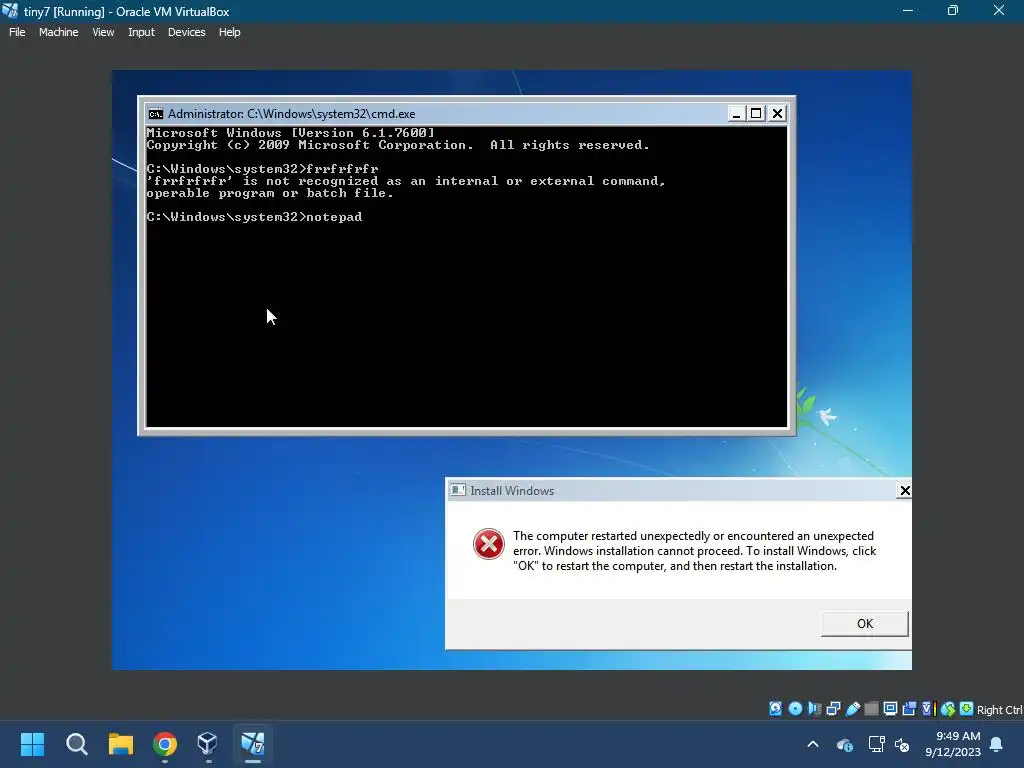This screenshot has height=768, width=1024.
Task: Open taskbar Search
Action: pos(76,744)
